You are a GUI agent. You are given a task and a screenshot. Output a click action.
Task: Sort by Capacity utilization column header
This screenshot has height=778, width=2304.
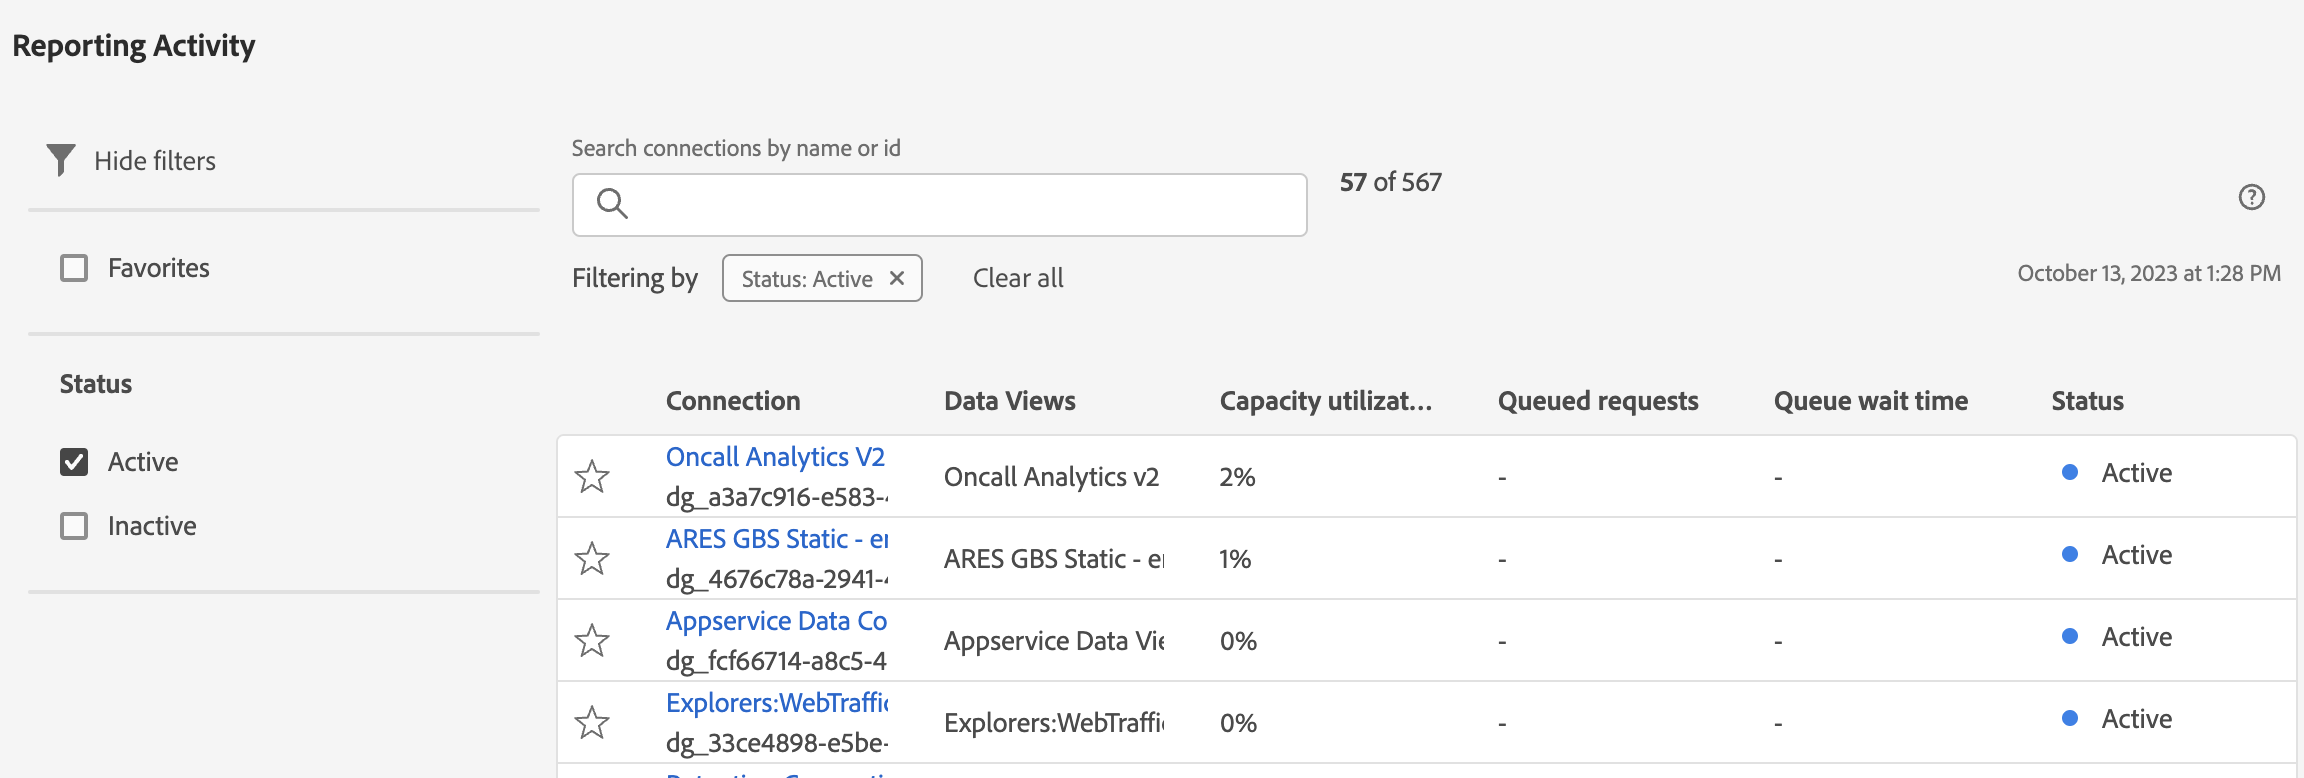[1325, 401]
